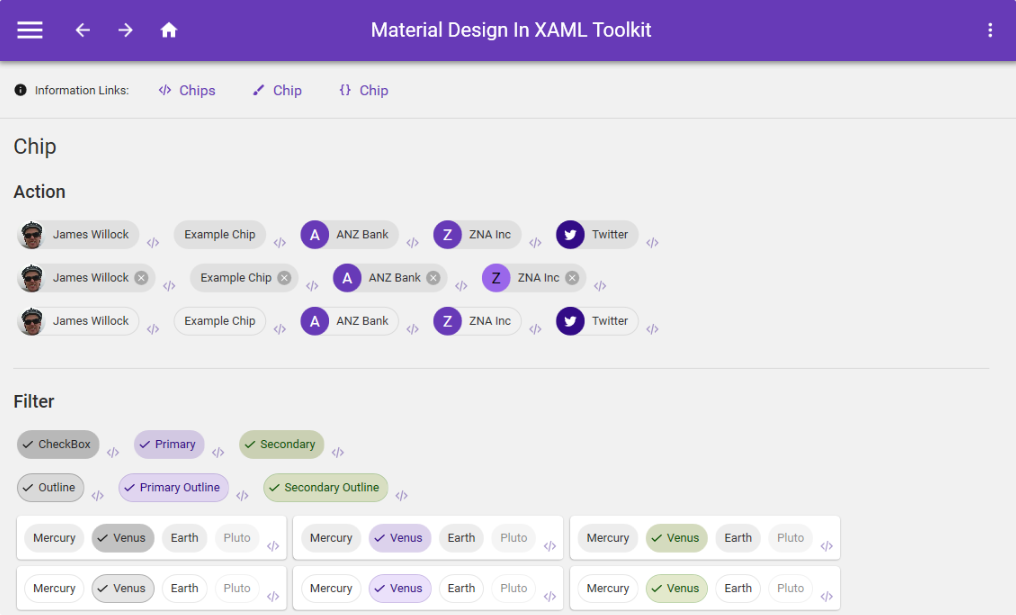
Task: Click the outlined ZNA Inc chip
Action: pos(477,321)
